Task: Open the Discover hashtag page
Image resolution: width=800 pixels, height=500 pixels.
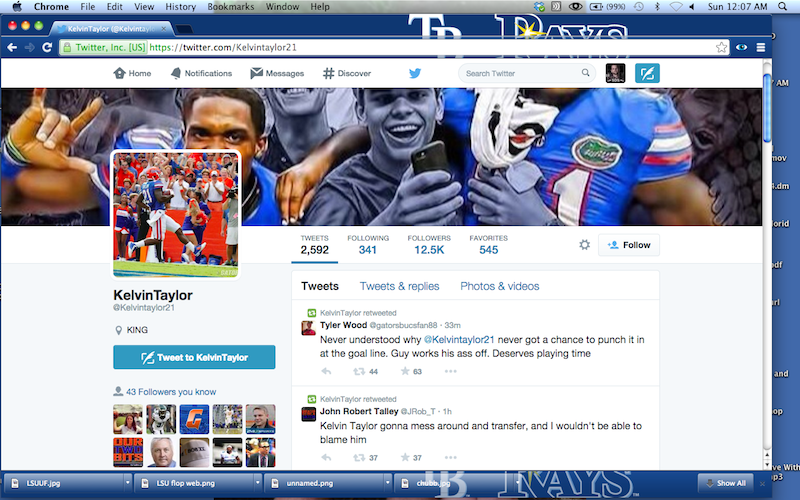Action: tap(347, 73)
